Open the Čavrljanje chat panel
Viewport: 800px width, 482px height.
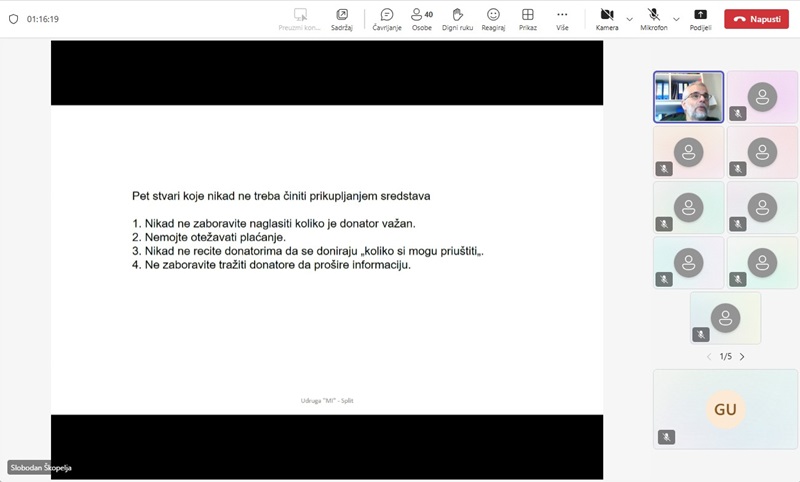coord(387,19)
